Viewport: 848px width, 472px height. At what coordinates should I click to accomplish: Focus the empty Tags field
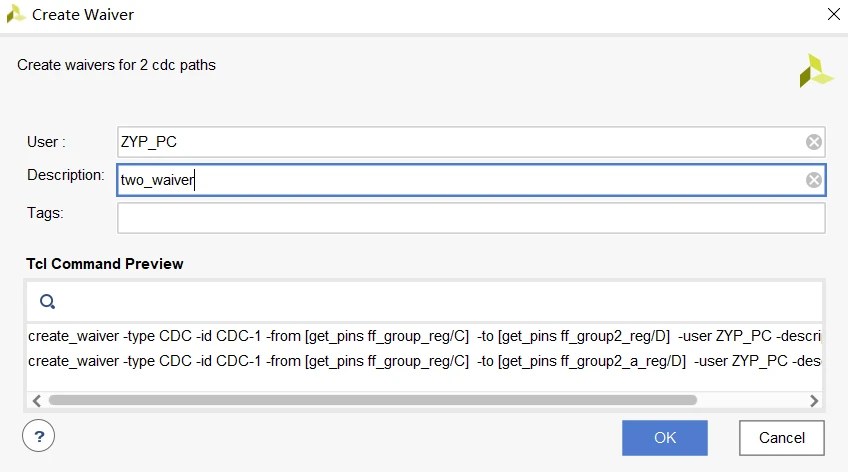(x=470, y=217)
